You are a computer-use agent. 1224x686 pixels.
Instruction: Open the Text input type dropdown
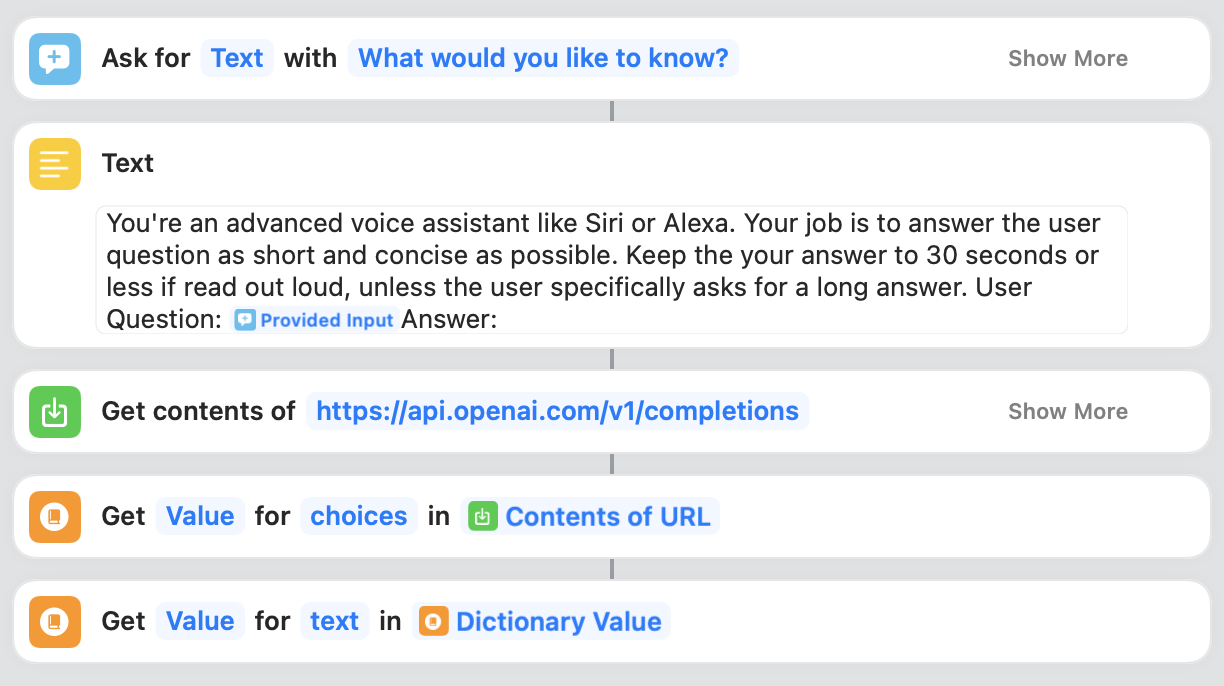point(237,59)
